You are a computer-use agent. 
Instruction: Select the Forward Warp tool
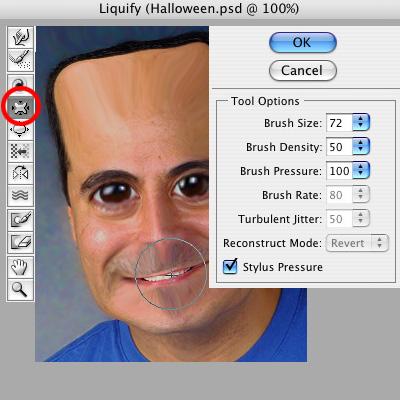21,37
